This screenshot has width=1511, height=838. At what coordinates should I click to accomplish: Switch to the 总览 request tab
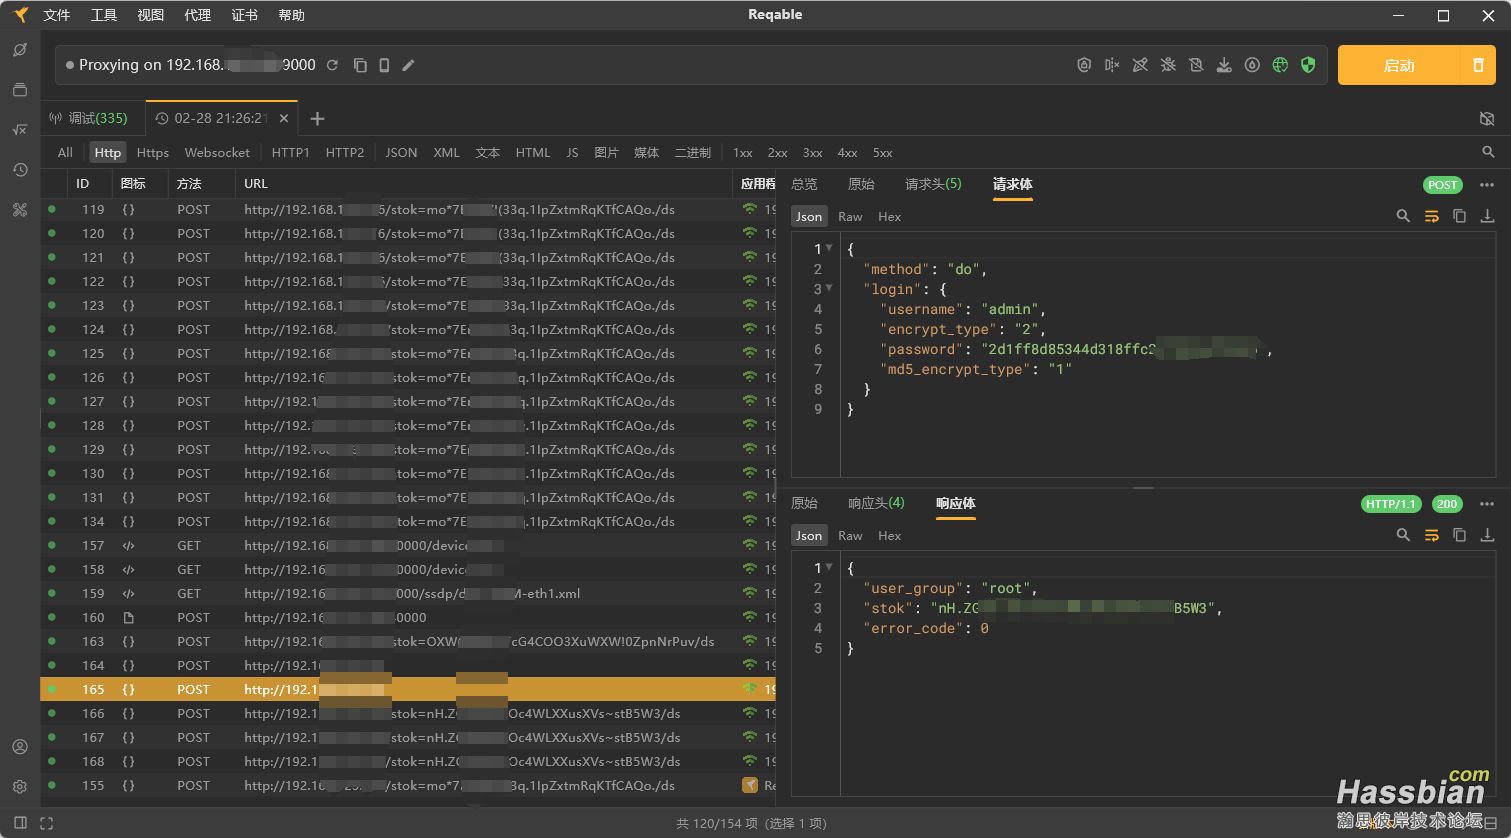pos(804,184)
